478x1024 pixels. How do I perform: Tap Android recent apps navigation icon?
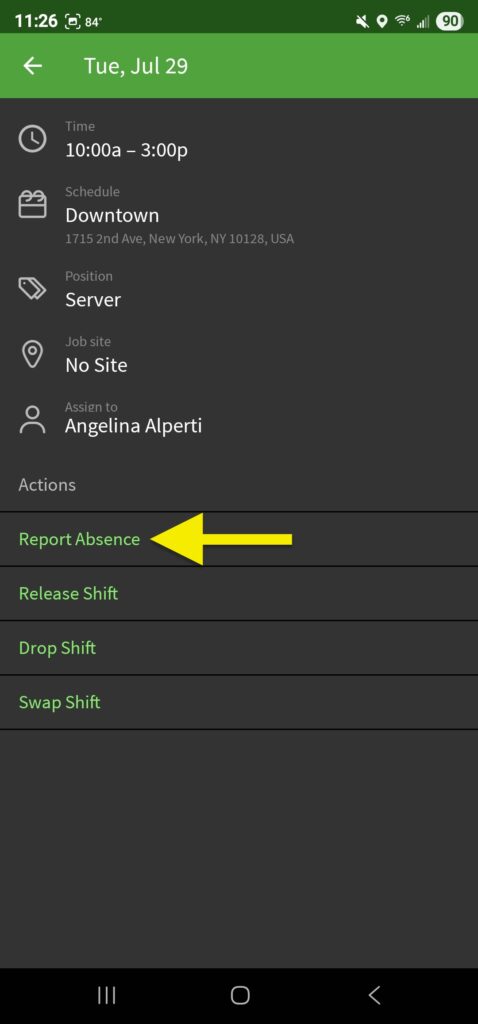pos(106,995)
